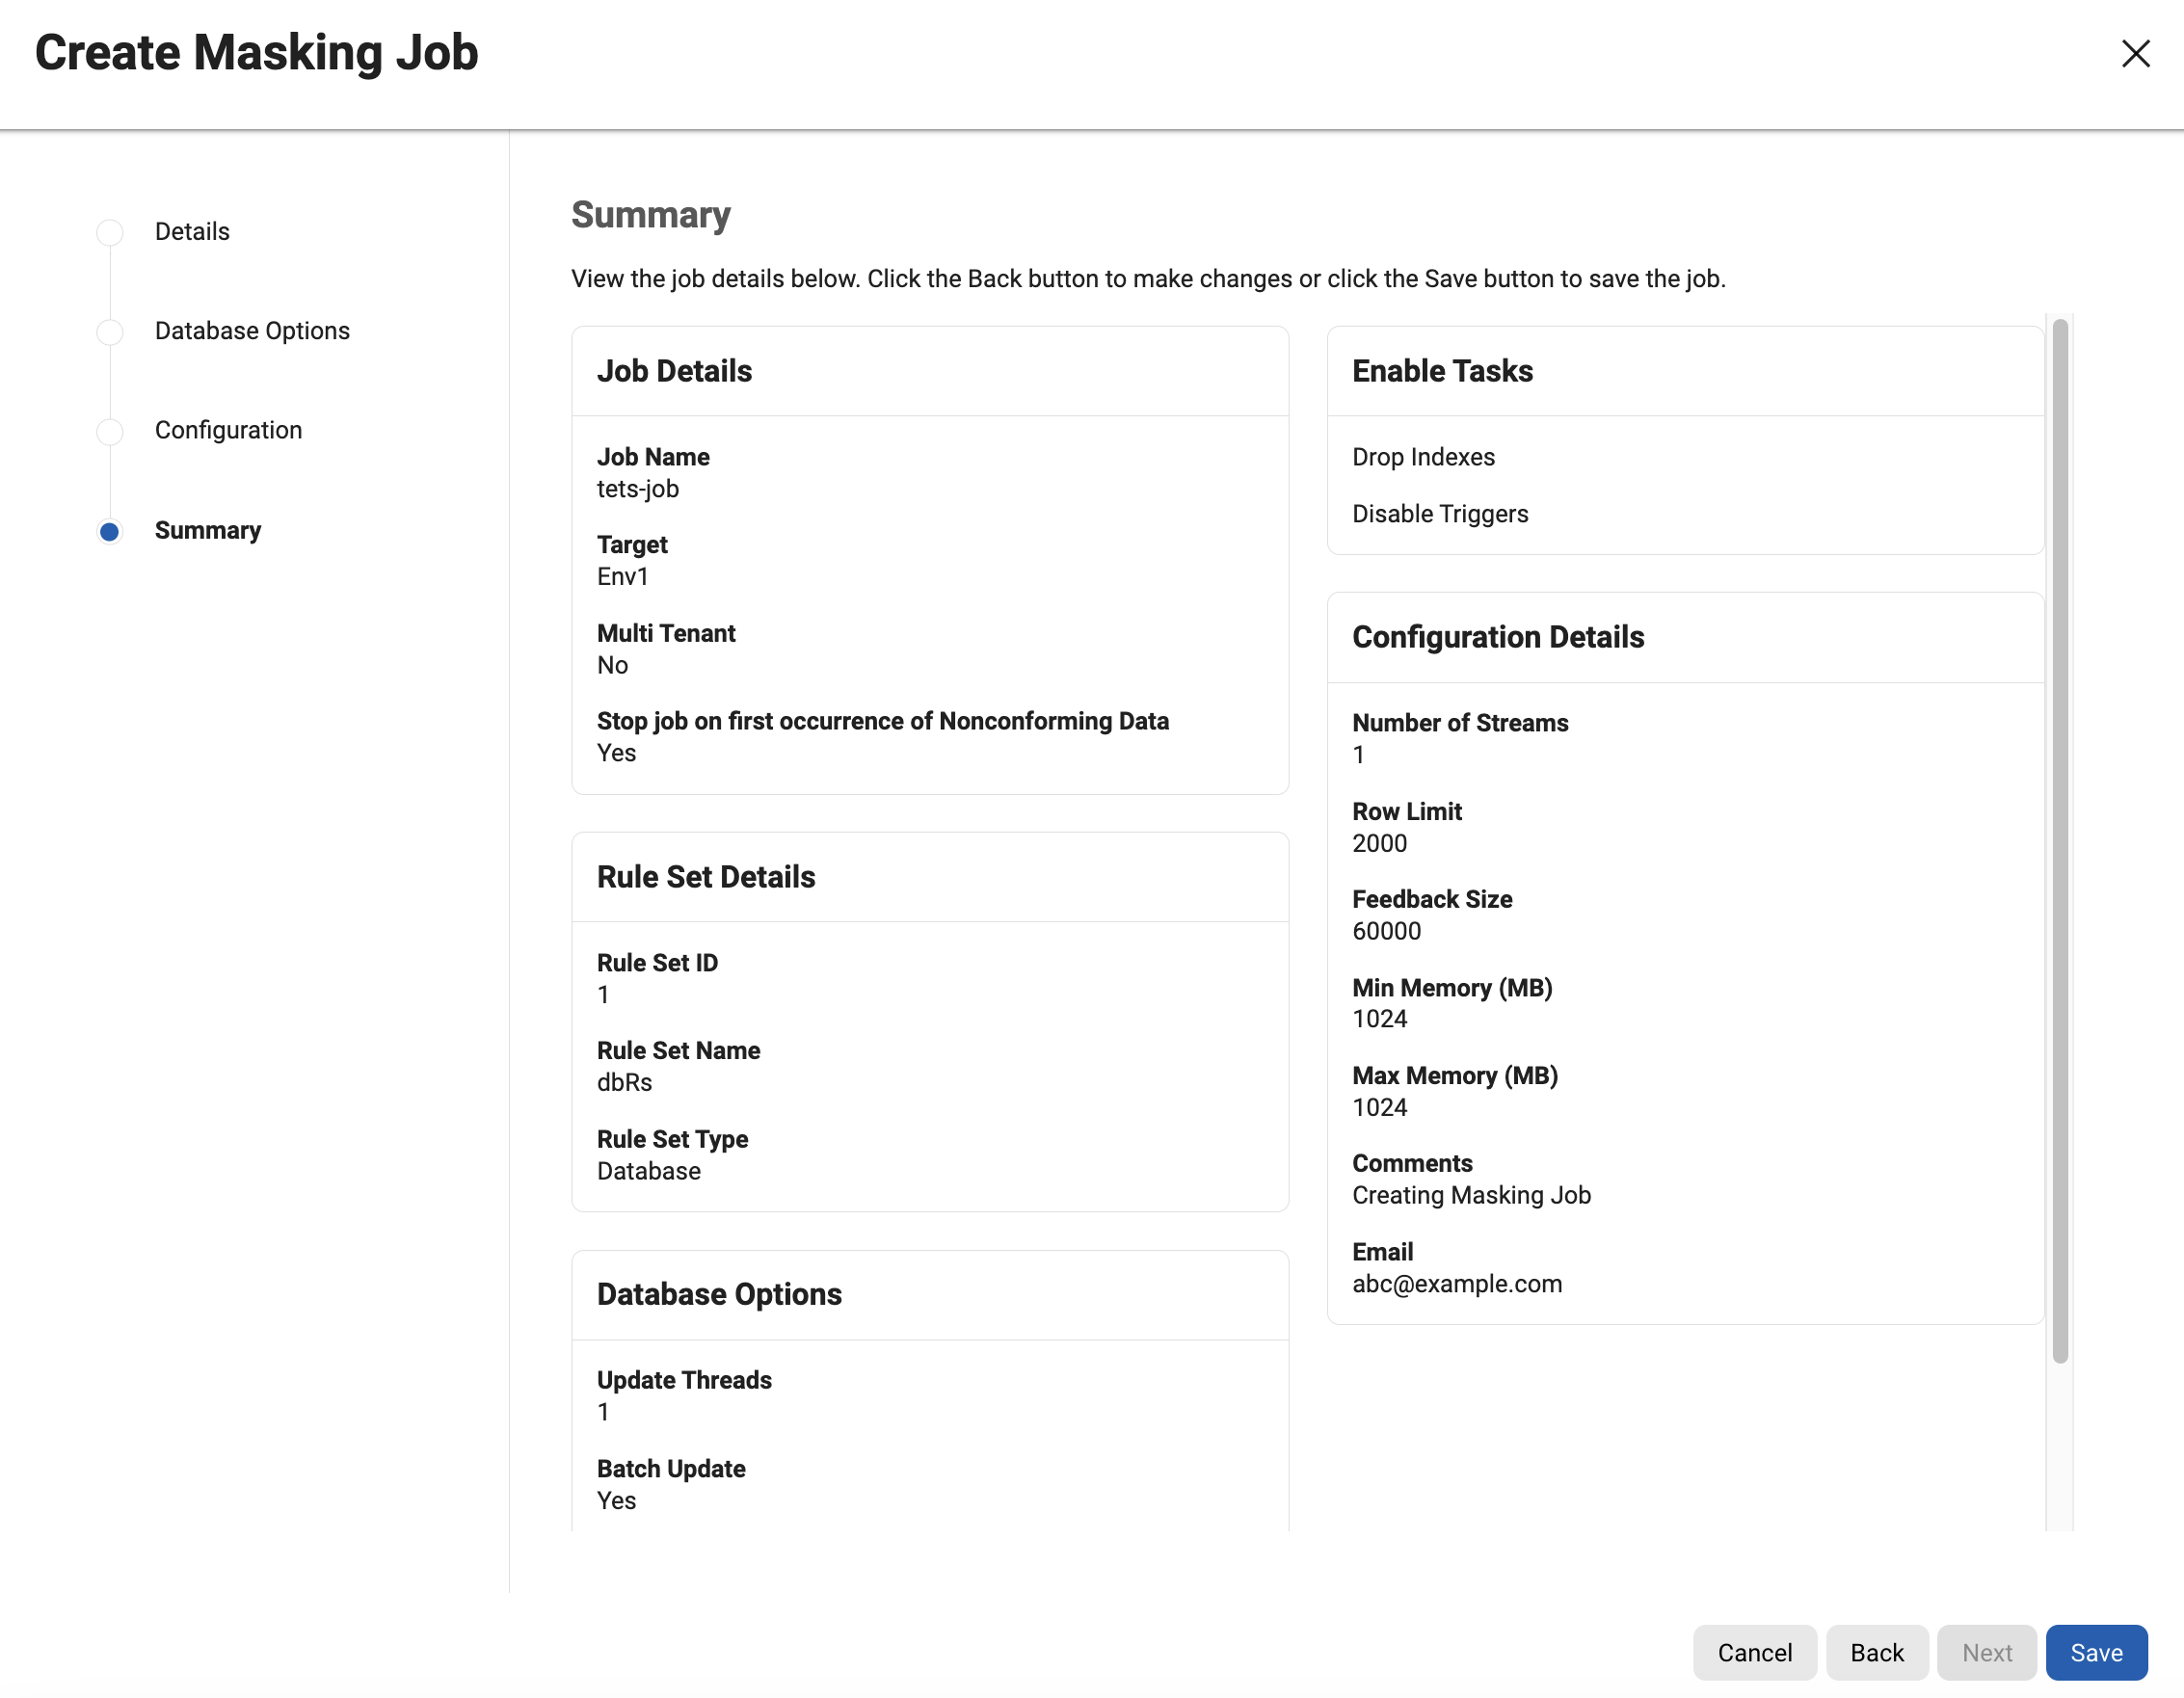Click the Database Options card heading
The width and height of the screenshot is (2184, 1698).
719,1294
